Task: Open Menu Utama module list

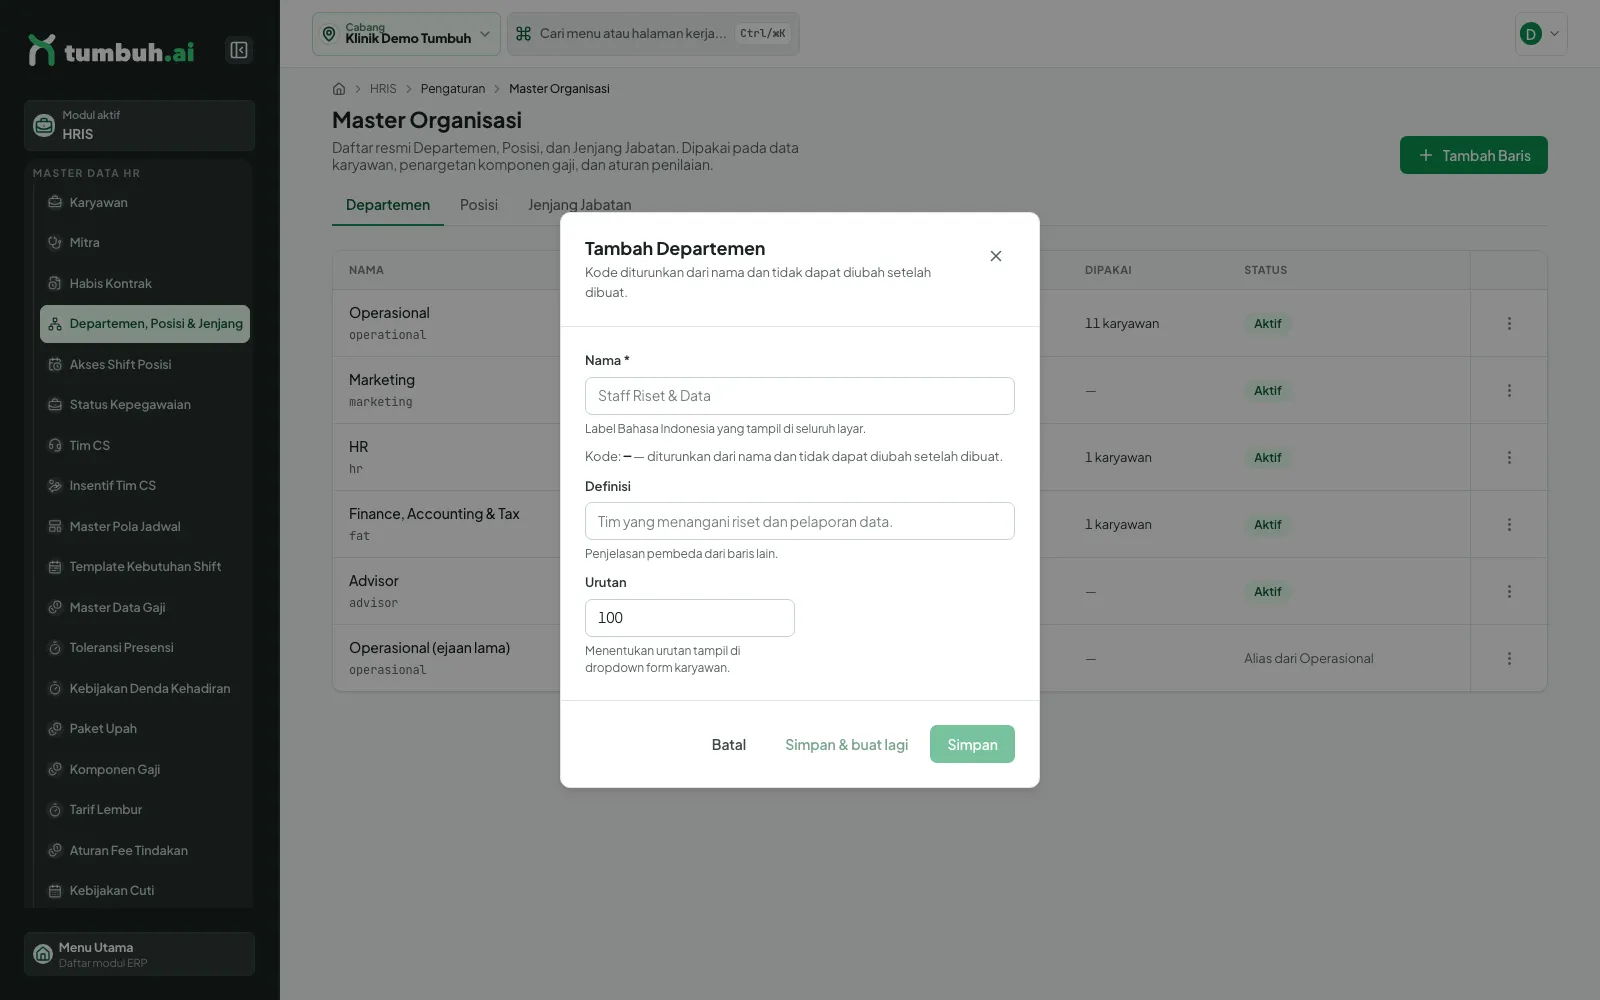Action: (x=139, y=954)
